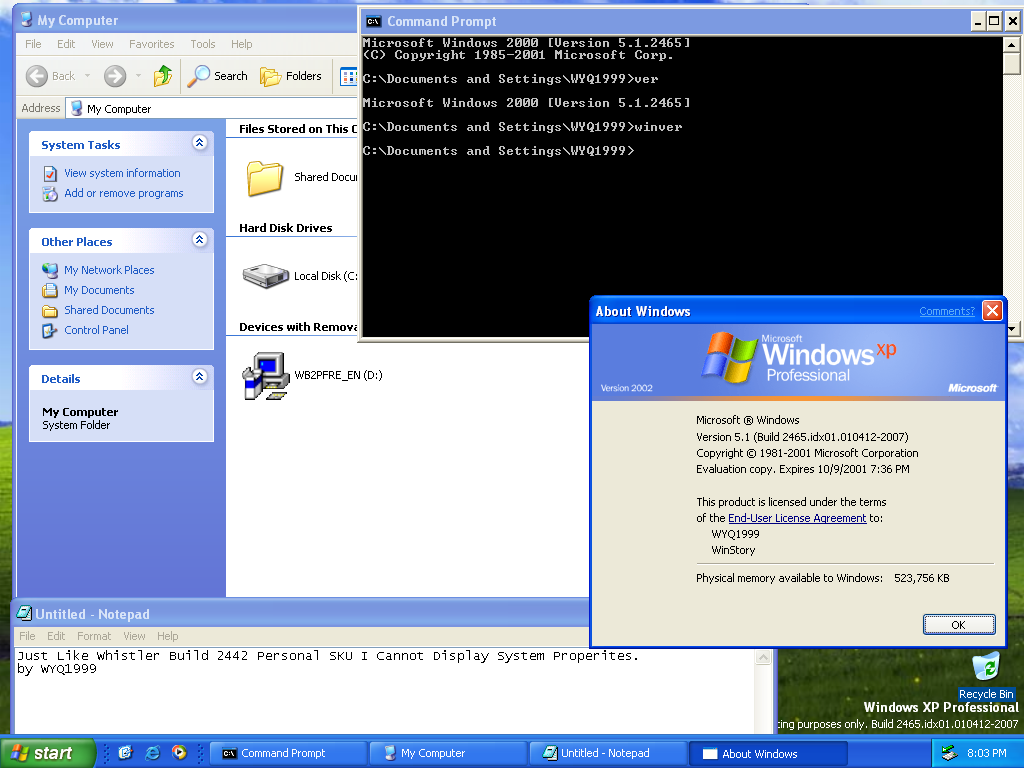Open the Favorites menu in My Computer
The image size is (1024, 768).
(151, 44)
